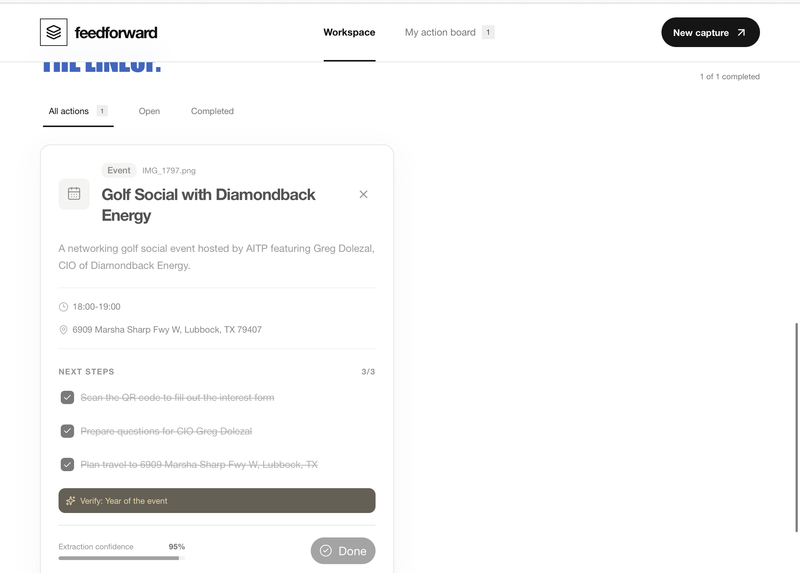Click the title 'Golf Social with Diamondback Energy'
Image resolution: width=800 pixels, height=573 pixels.
point(208,205)
